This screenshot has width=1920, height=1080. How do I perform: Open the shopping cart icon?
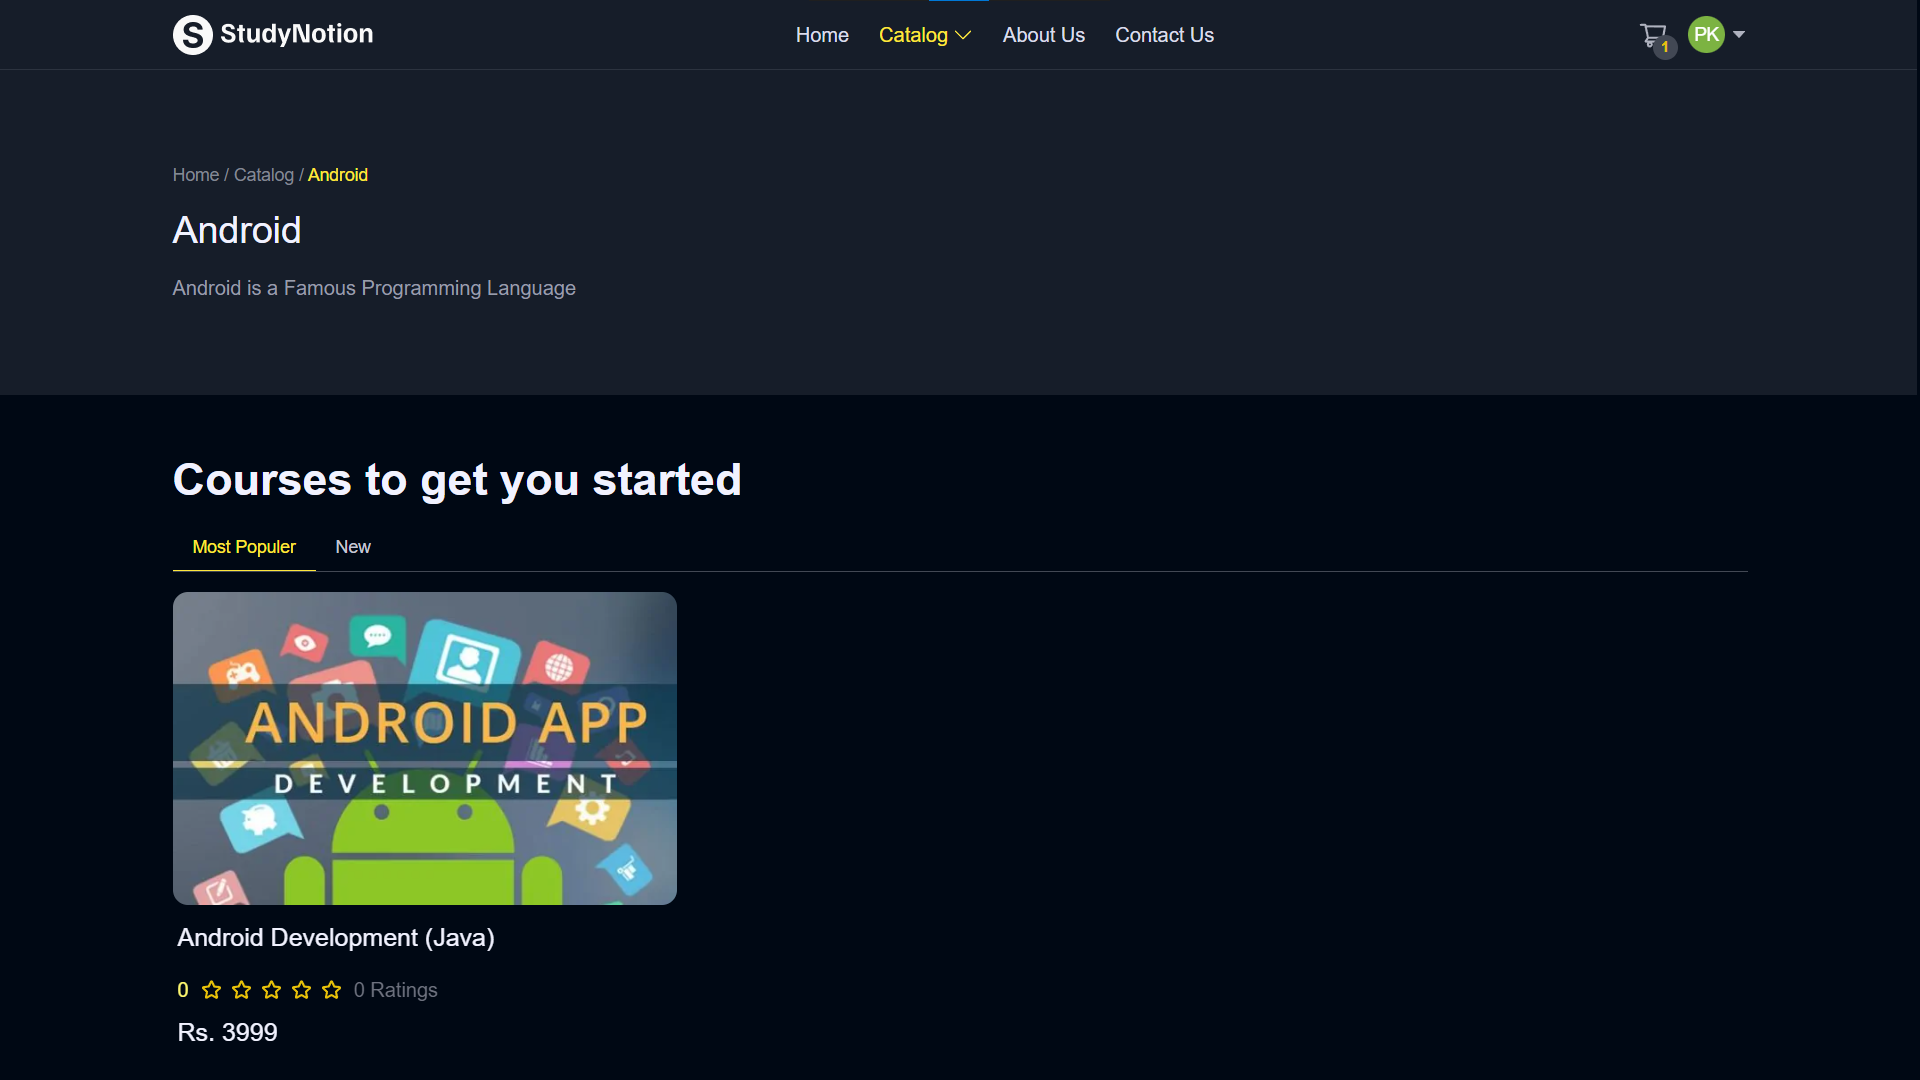pyautogui.click(x=1653, y=35)
